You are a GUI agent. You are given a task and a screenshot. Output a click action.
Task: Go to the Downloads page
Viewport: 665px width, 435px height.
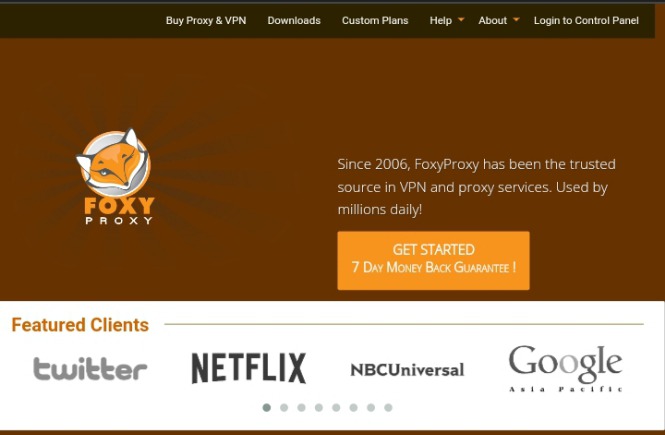pos(294,20)
